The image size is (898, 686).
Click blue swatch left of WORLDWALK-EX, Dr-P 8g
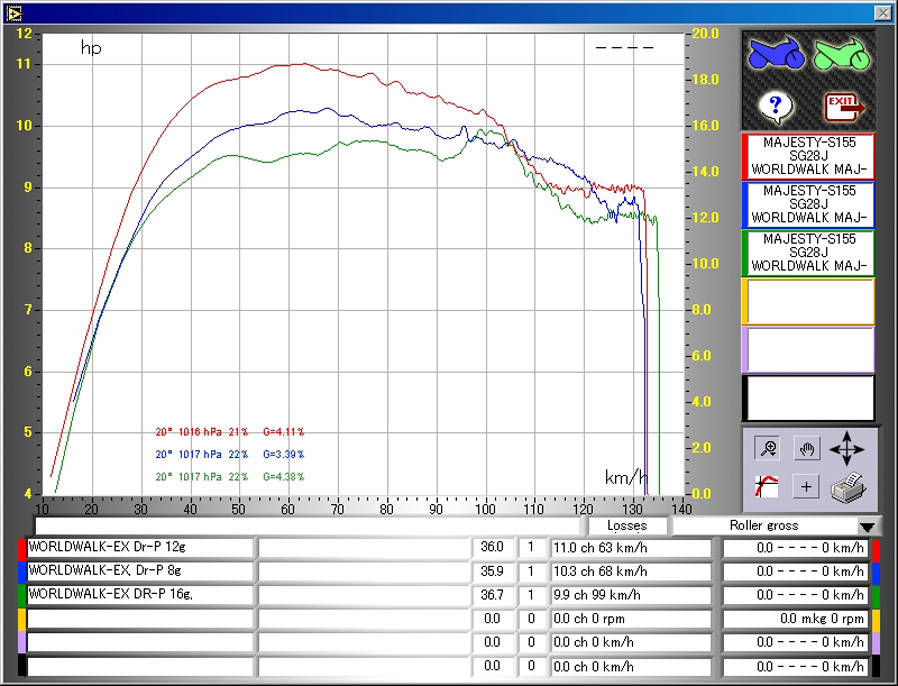[22, 571]
